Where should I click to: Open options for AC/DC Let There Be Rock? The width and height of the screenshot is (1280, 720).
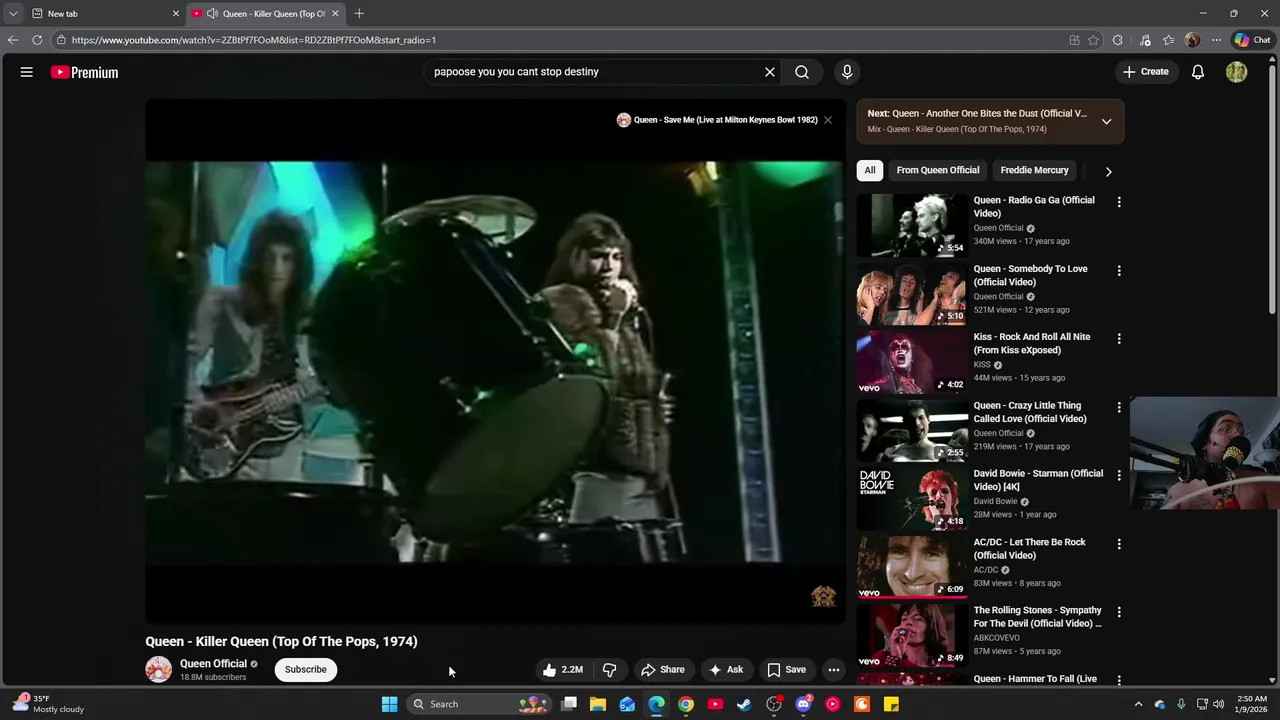coord(1119,544)
